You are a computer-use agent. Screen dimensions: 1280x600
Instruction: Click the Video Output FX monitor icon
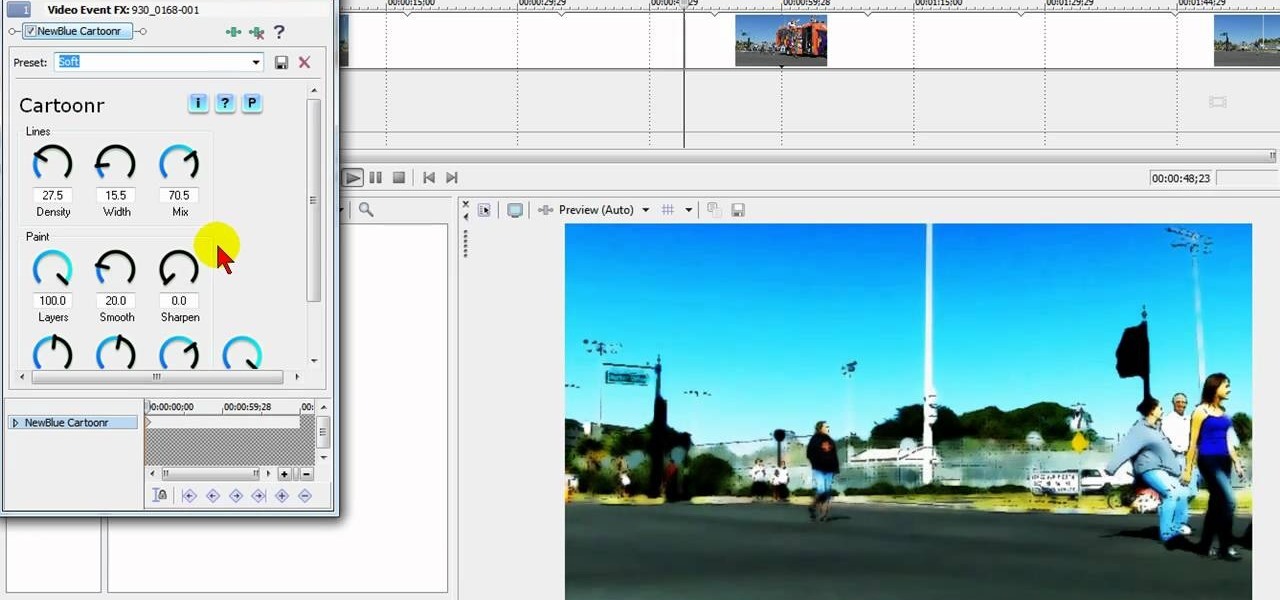pos(514,209)
